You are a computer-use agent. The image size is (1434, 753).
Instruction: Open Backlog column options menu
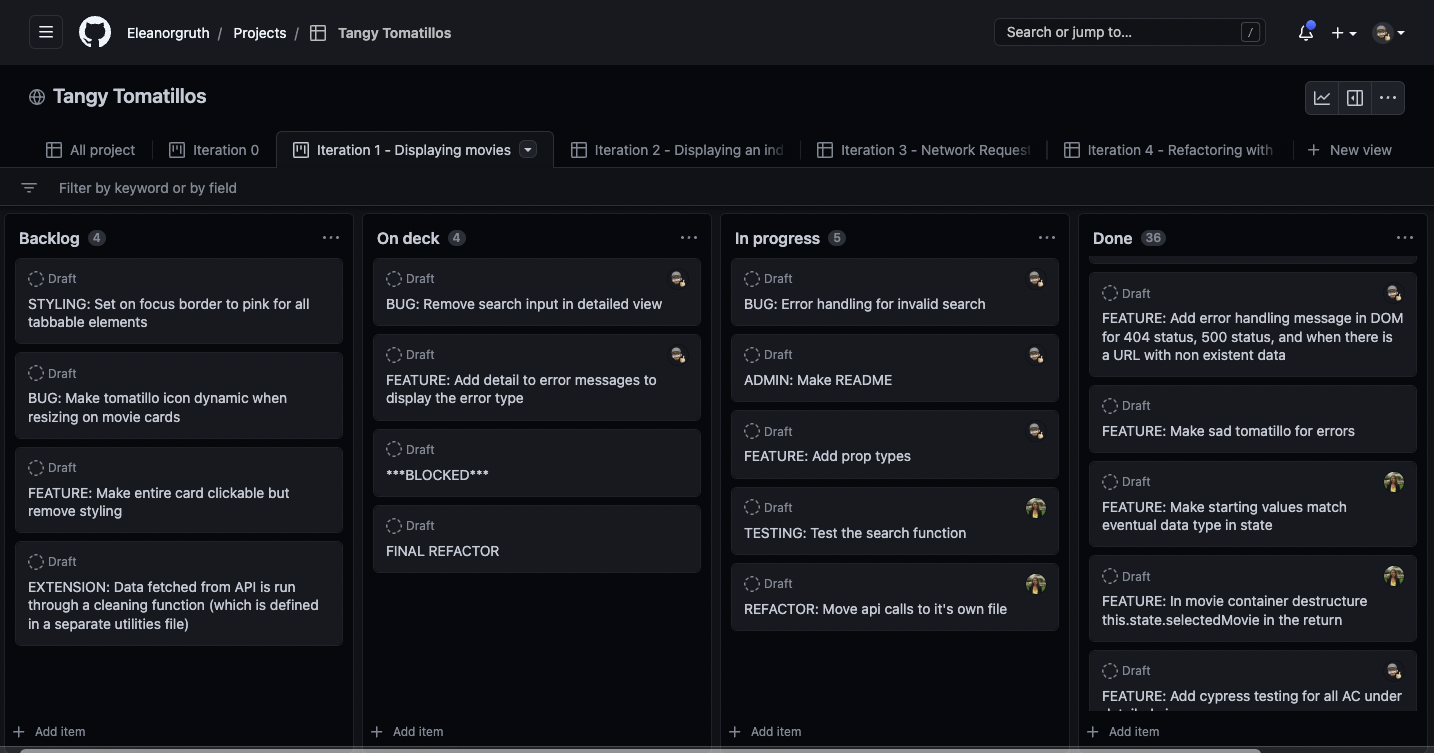coord(331,238)
